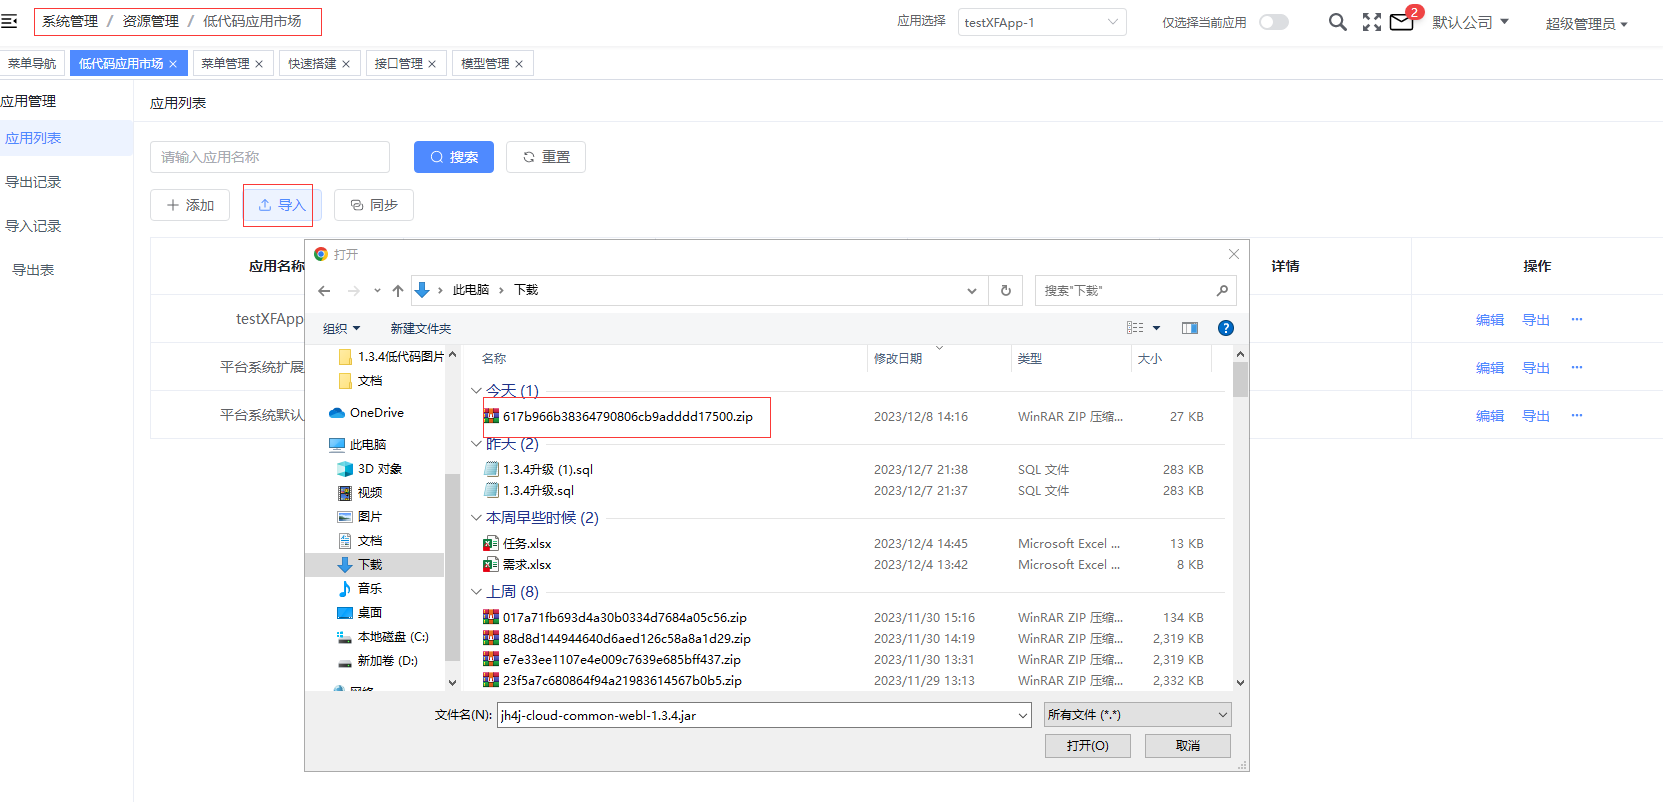Click the 添加 button
Screen dimensions: 1663x802
pos(190,205)
